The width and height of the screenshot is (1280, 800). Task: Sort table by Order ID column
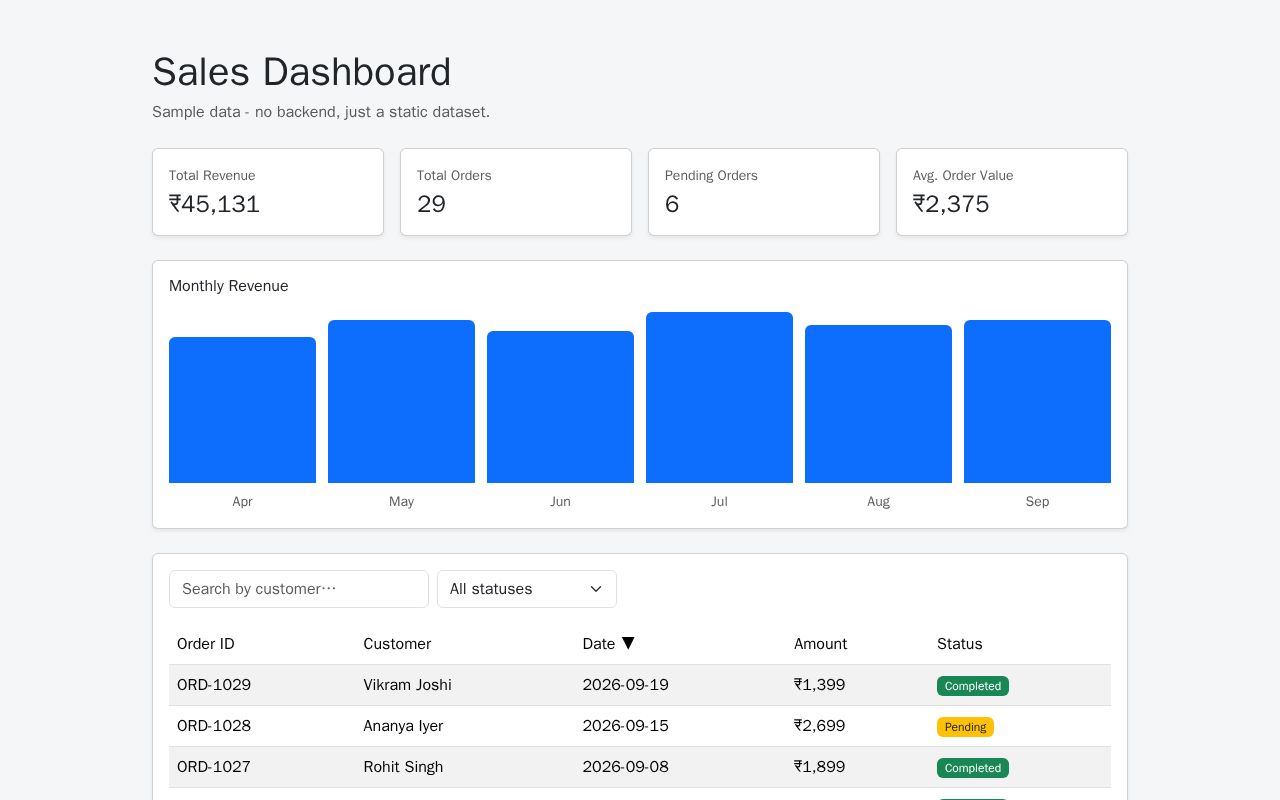point(206,644)
